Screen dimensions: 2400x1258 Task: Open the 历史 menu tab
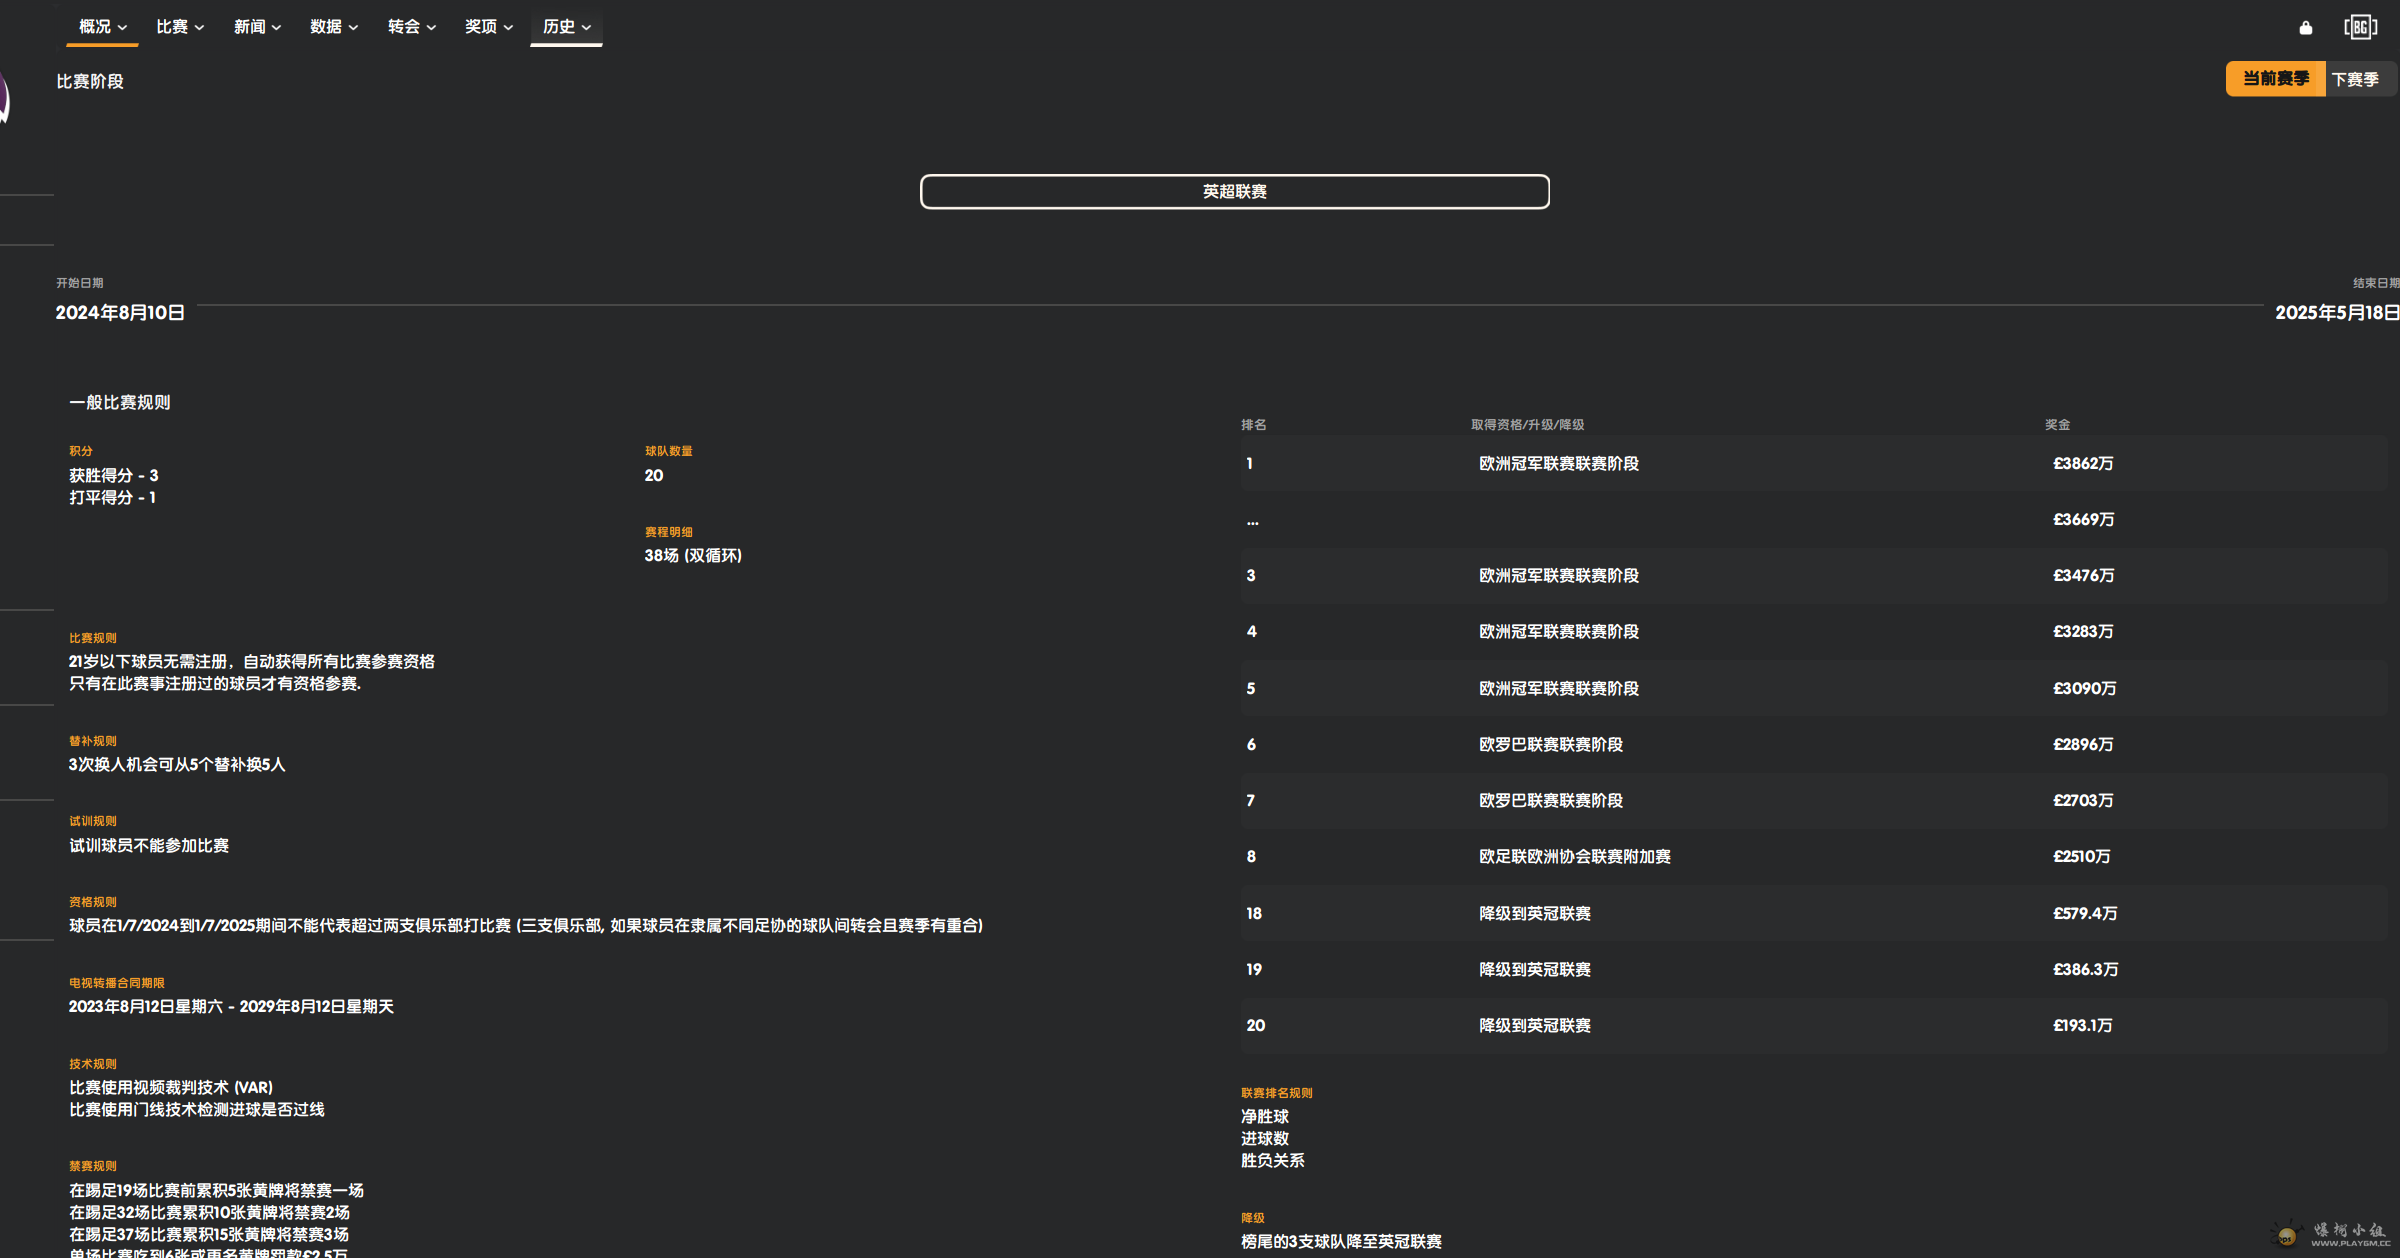tap(566, 27)
